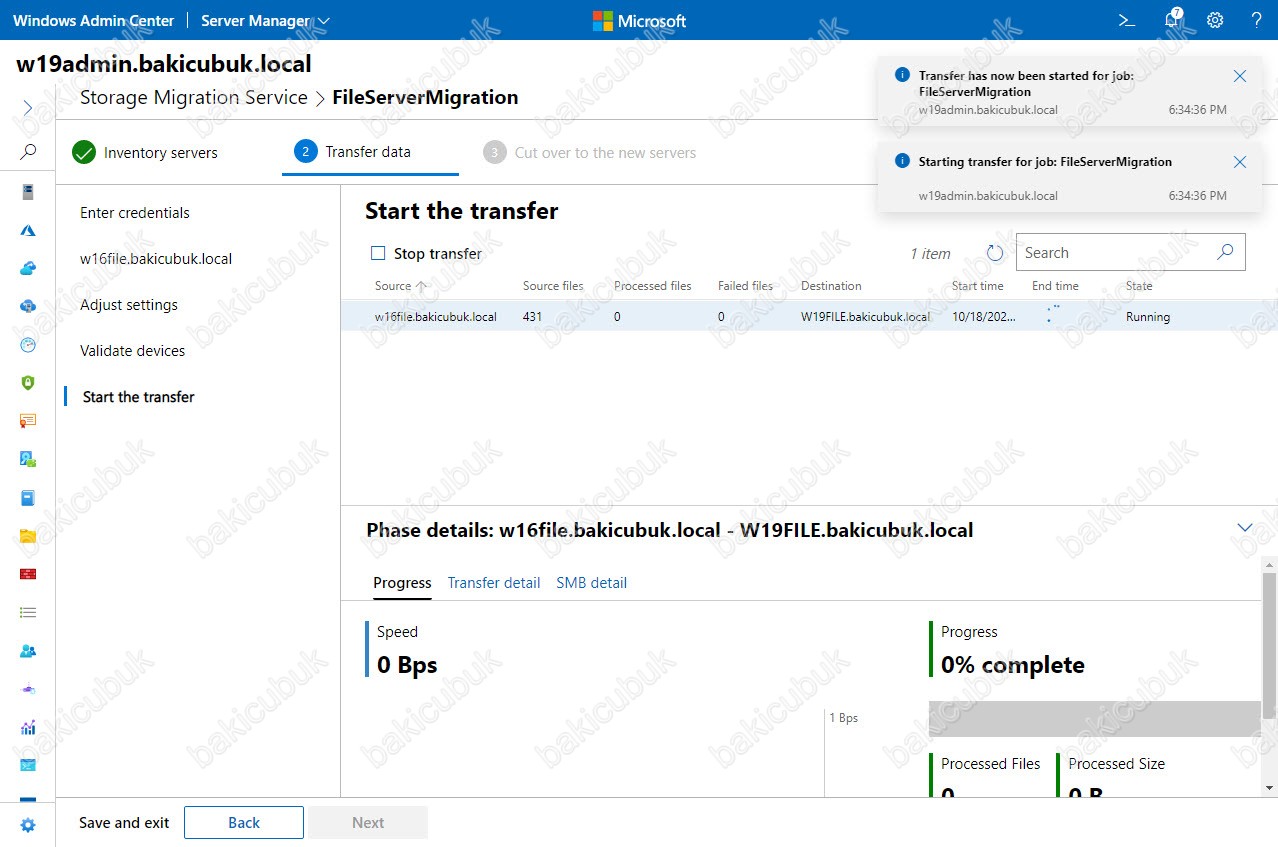Open the Devices tool icon
This screenshot has width=1278, height=847.
[x=28, y=459]
